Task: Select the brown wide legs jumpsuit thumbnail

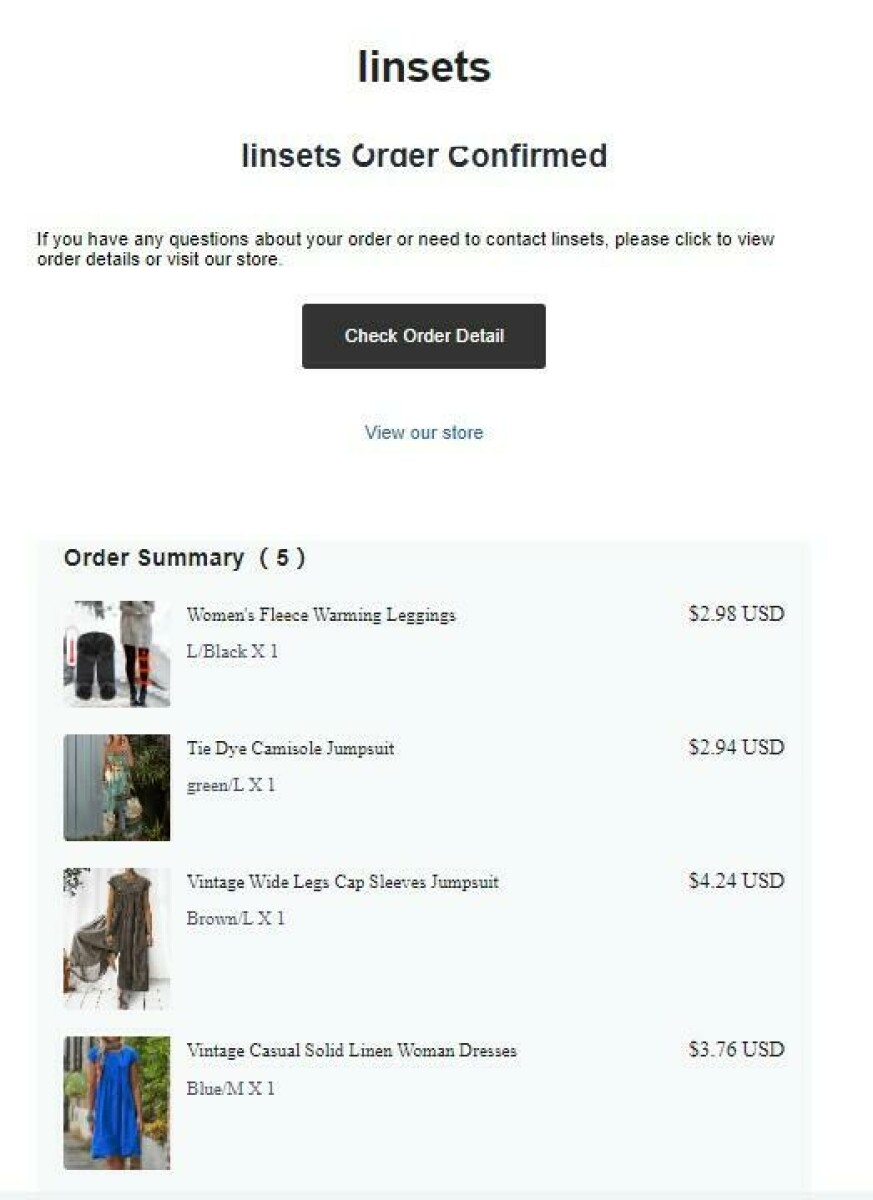Action: coord(117,938)
